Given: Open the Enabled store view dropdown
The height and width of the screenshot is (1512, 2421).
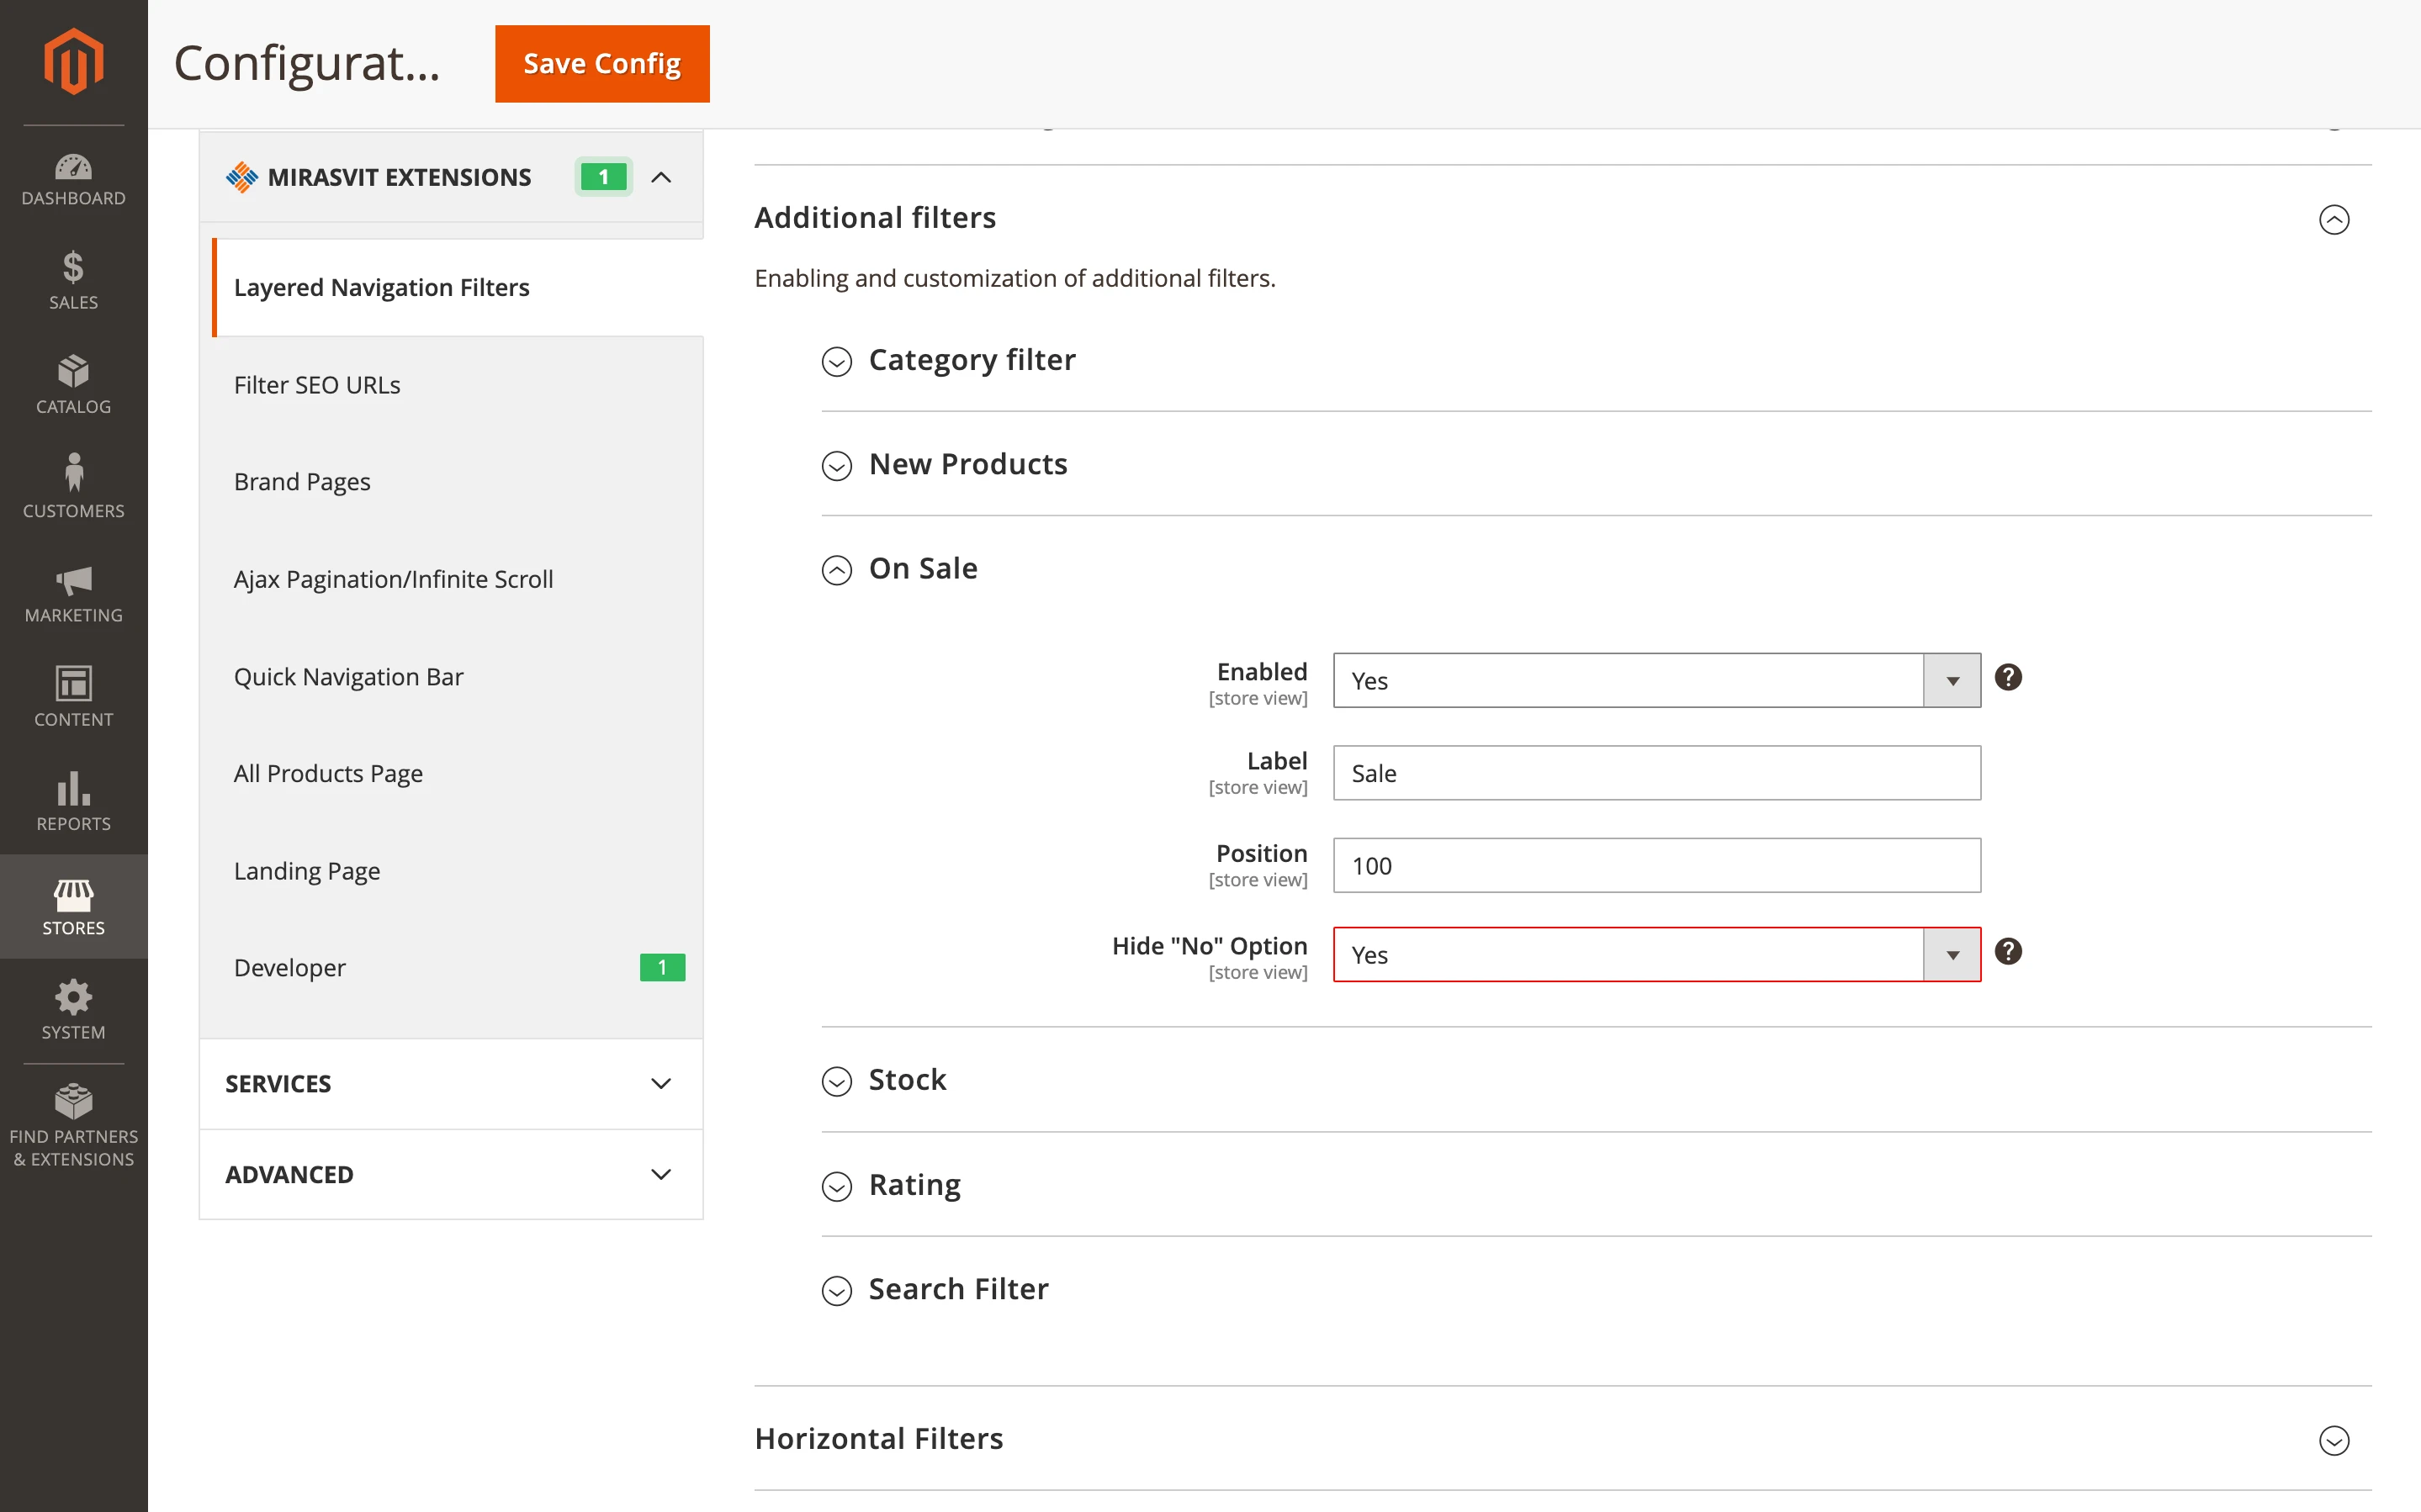Looking at the screenshot, I should [x=1951, y=680].
